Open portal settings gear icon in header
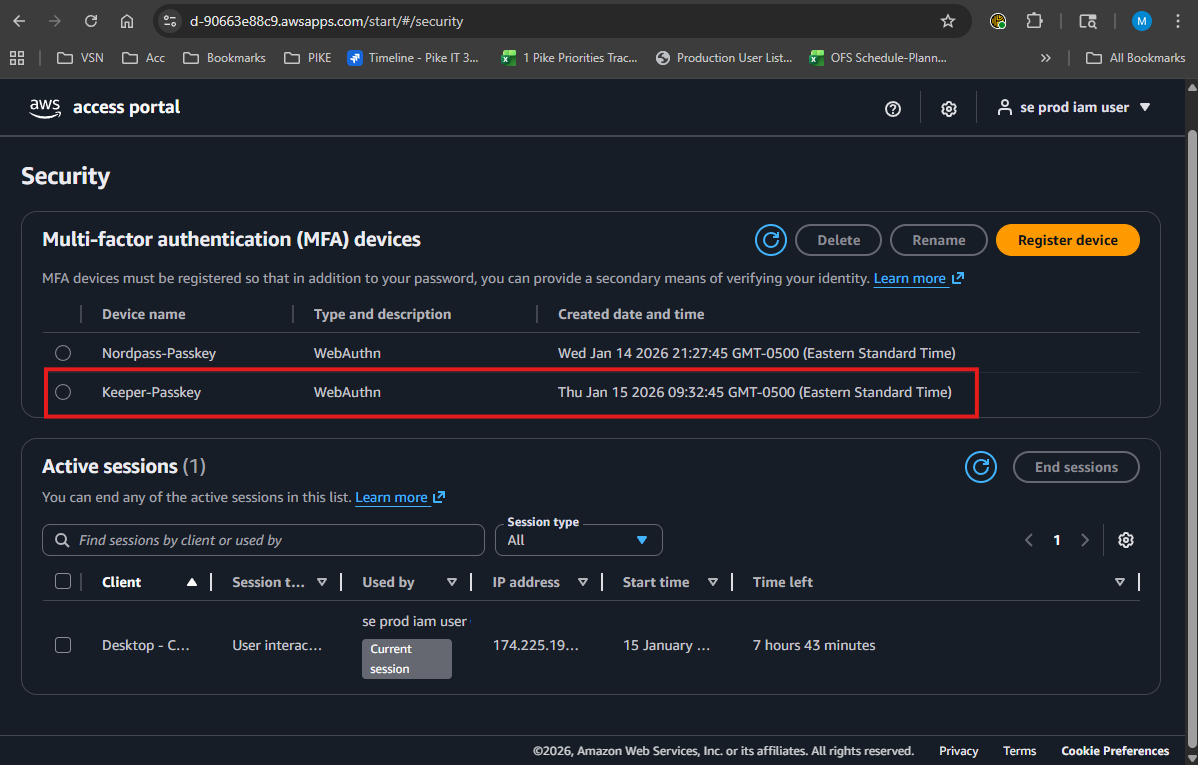 [x=948, y=109]
